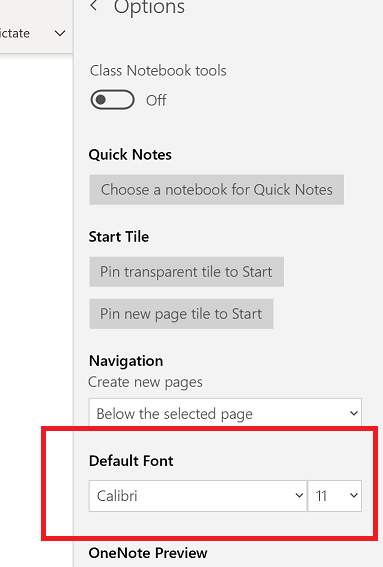Viewport: 383px width, 567px height.
Task: Click Pin transparent tile to Start
Action: pos(187,272)
